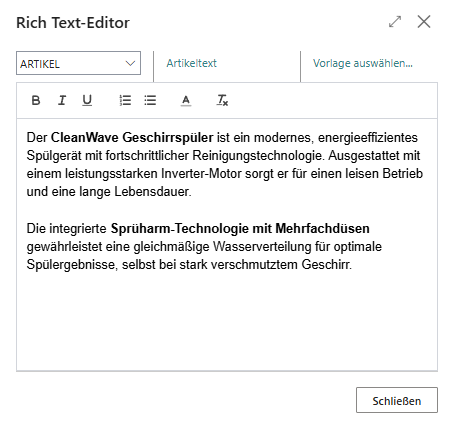Click the word 'Reinigungstechnologie' in the text

click(257, 156)
